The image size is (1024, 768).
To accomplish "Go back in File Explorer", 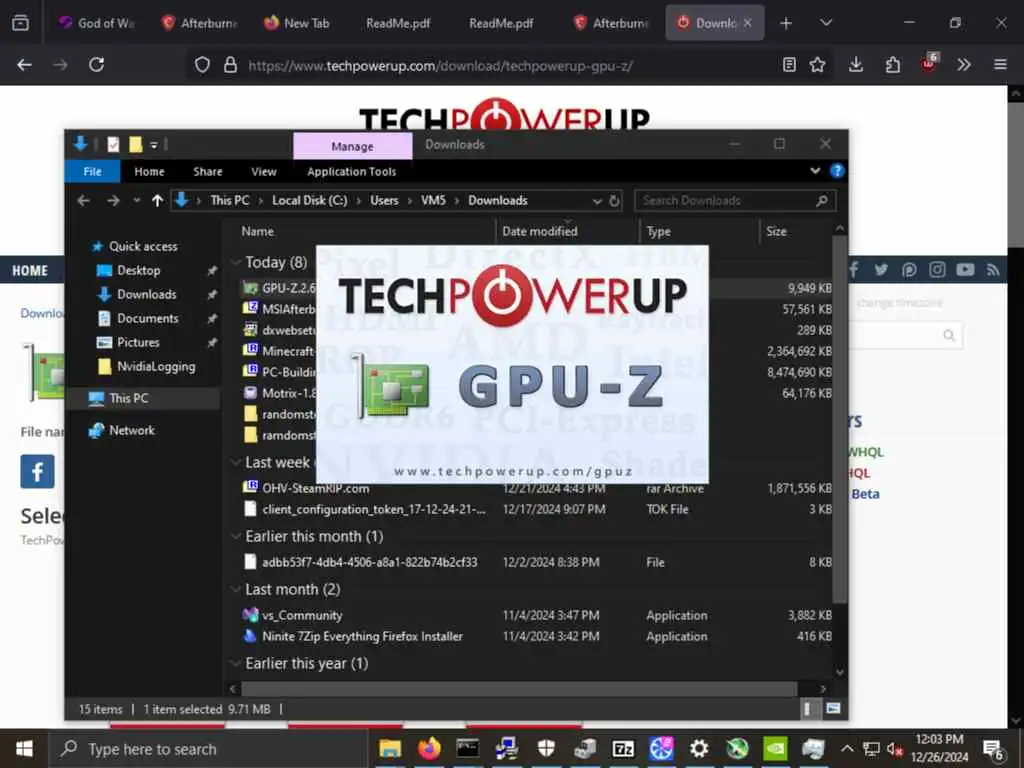I will [x=84, y=200].
